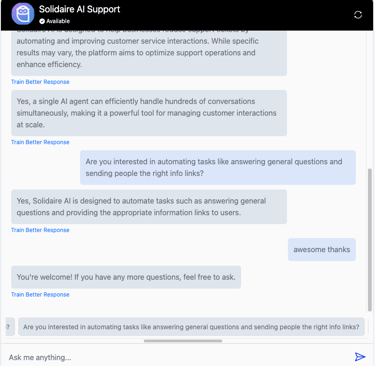Screen dimensions: 375x366
Task: Train Better Response under the information links reply
Action: coord(40,230)
